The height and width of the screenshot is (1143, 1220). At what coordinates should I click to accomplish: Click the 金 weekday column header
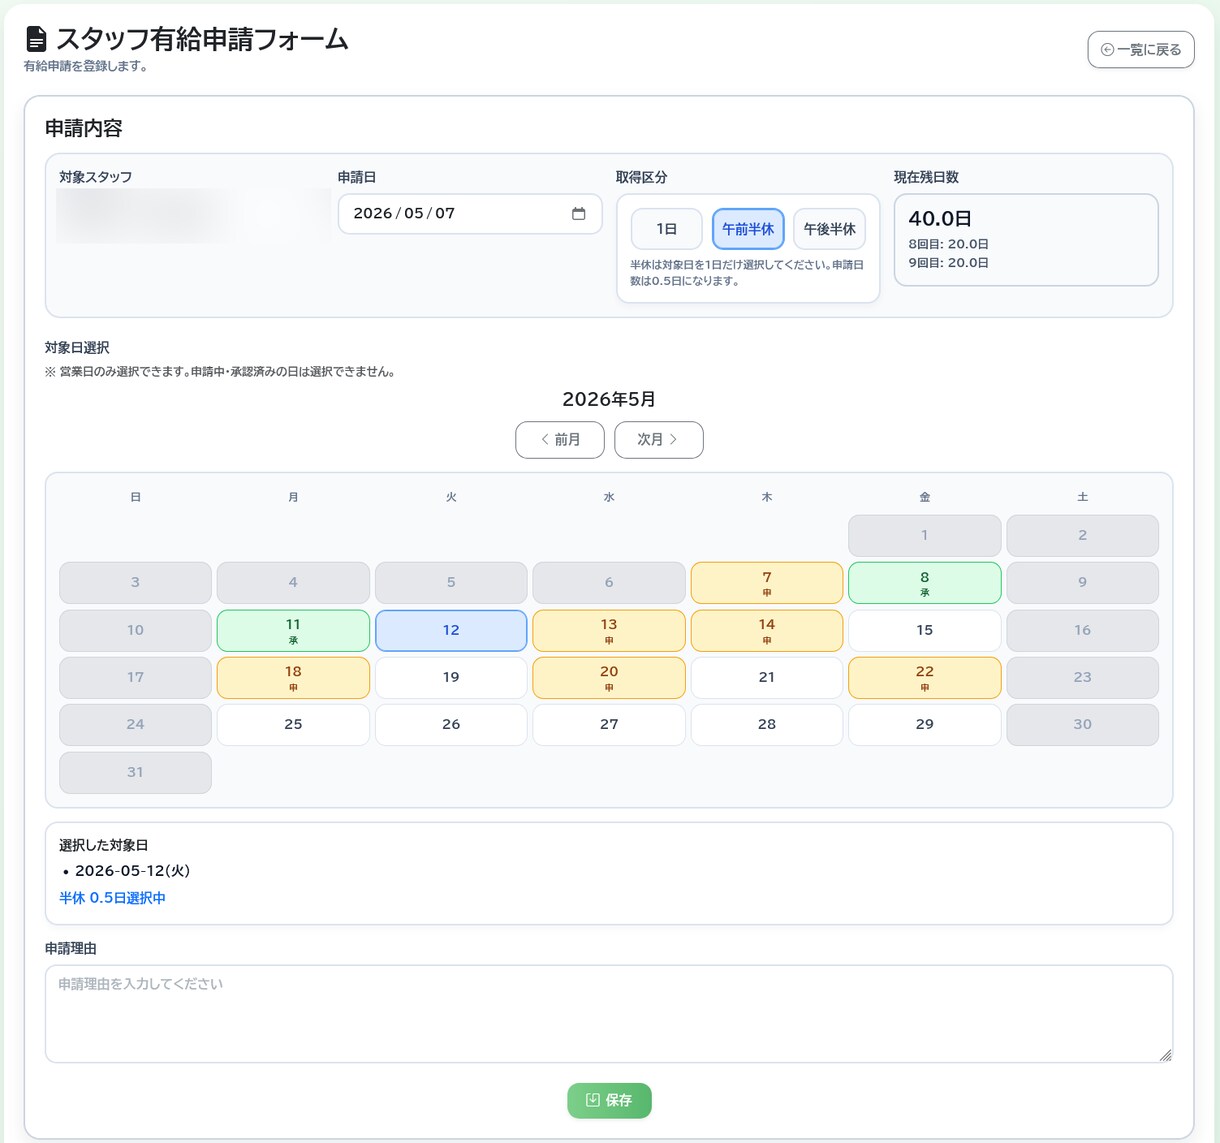(x=925, y=497)
